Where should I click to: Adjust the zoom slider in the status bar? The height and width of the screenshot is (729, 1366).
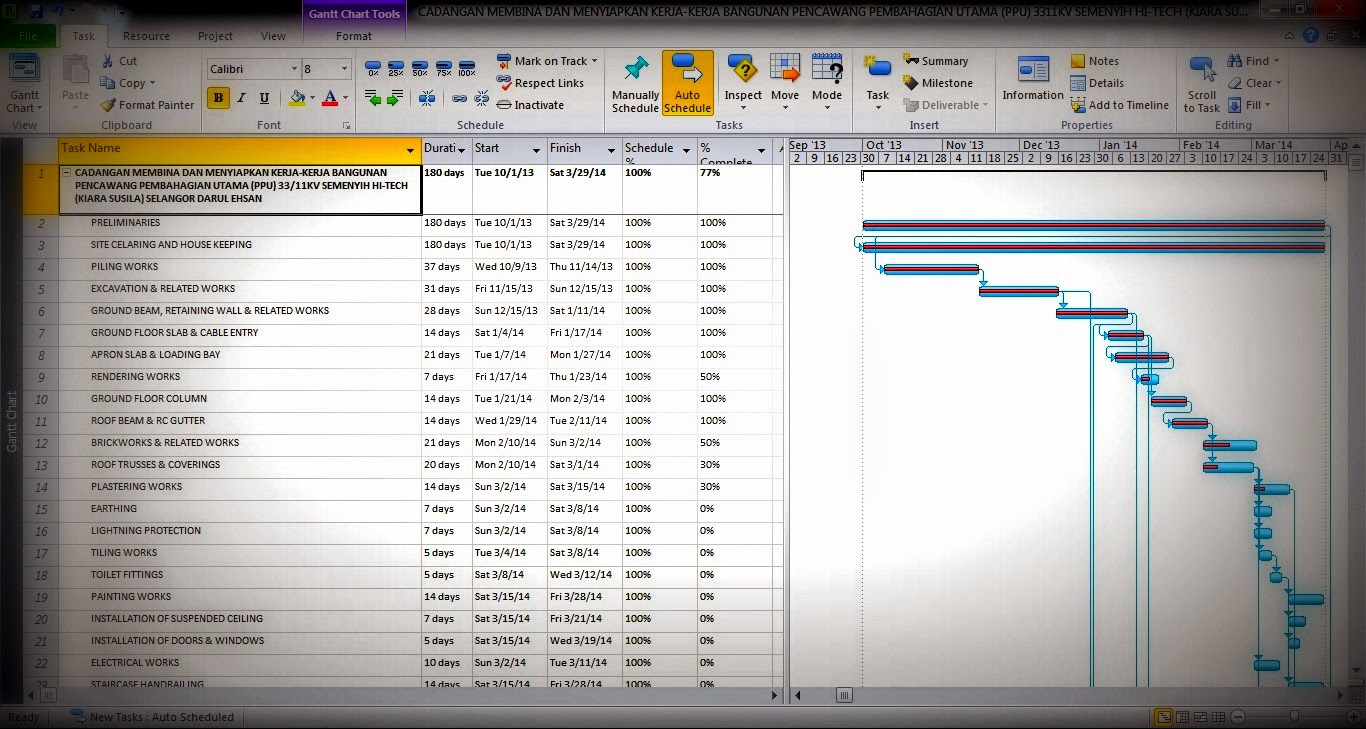(x=1294, y=715)
